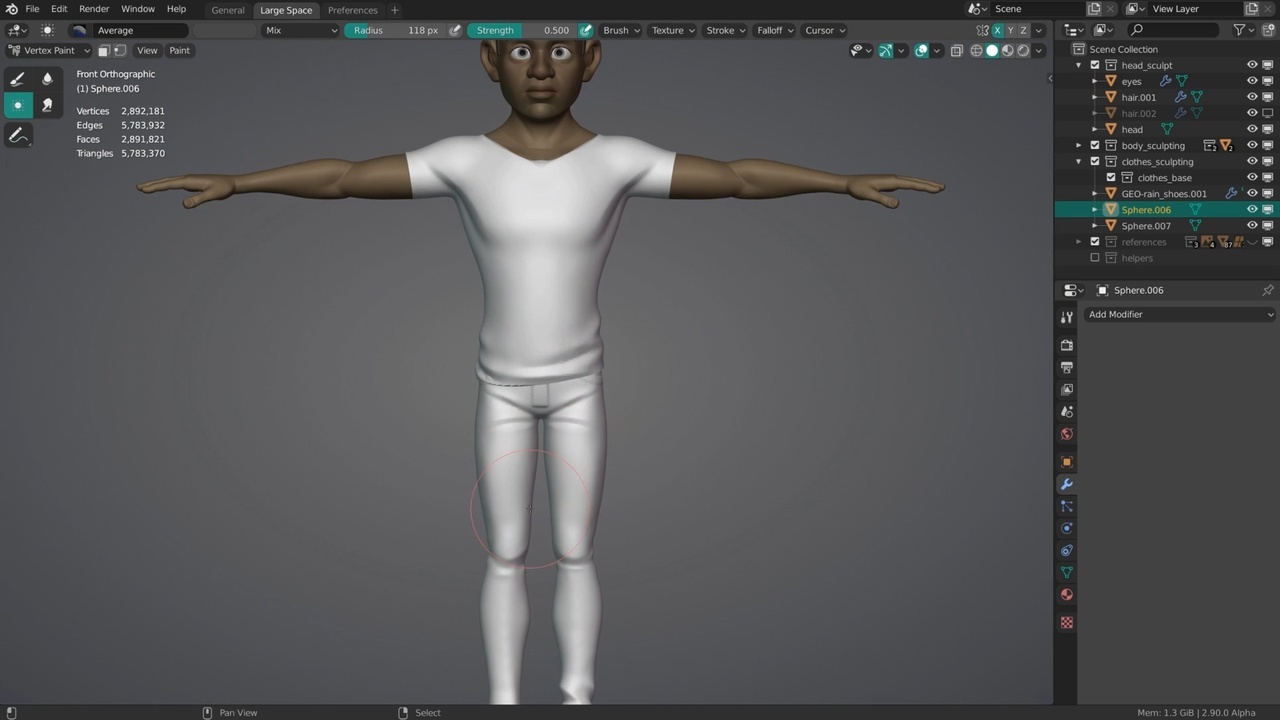Viewport: 1280px width, 720px height.
Task: Enable the helpers collection checkbox
Action: click(1095, 258)
